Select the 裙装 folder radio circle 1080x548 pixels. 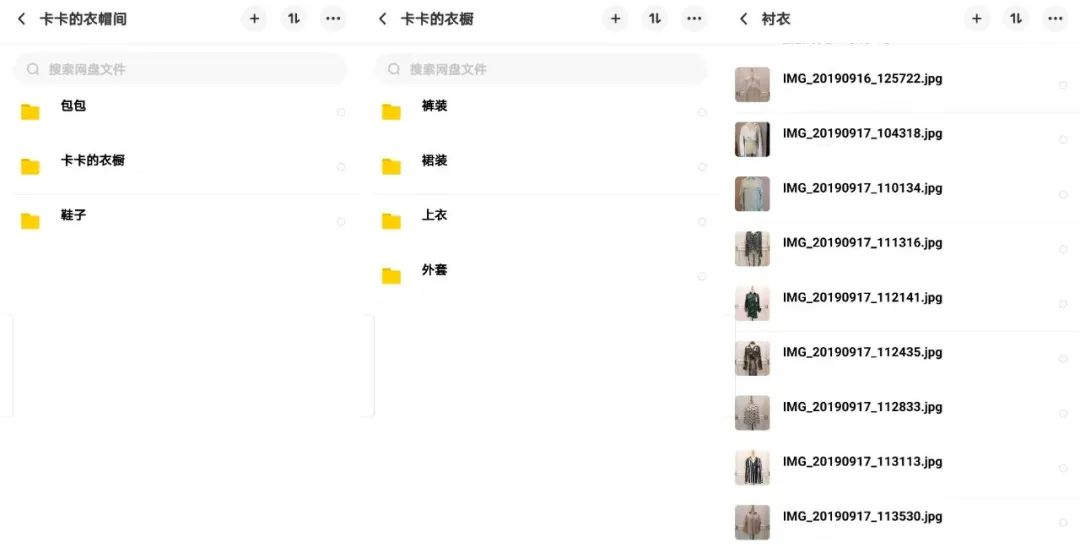702,167
